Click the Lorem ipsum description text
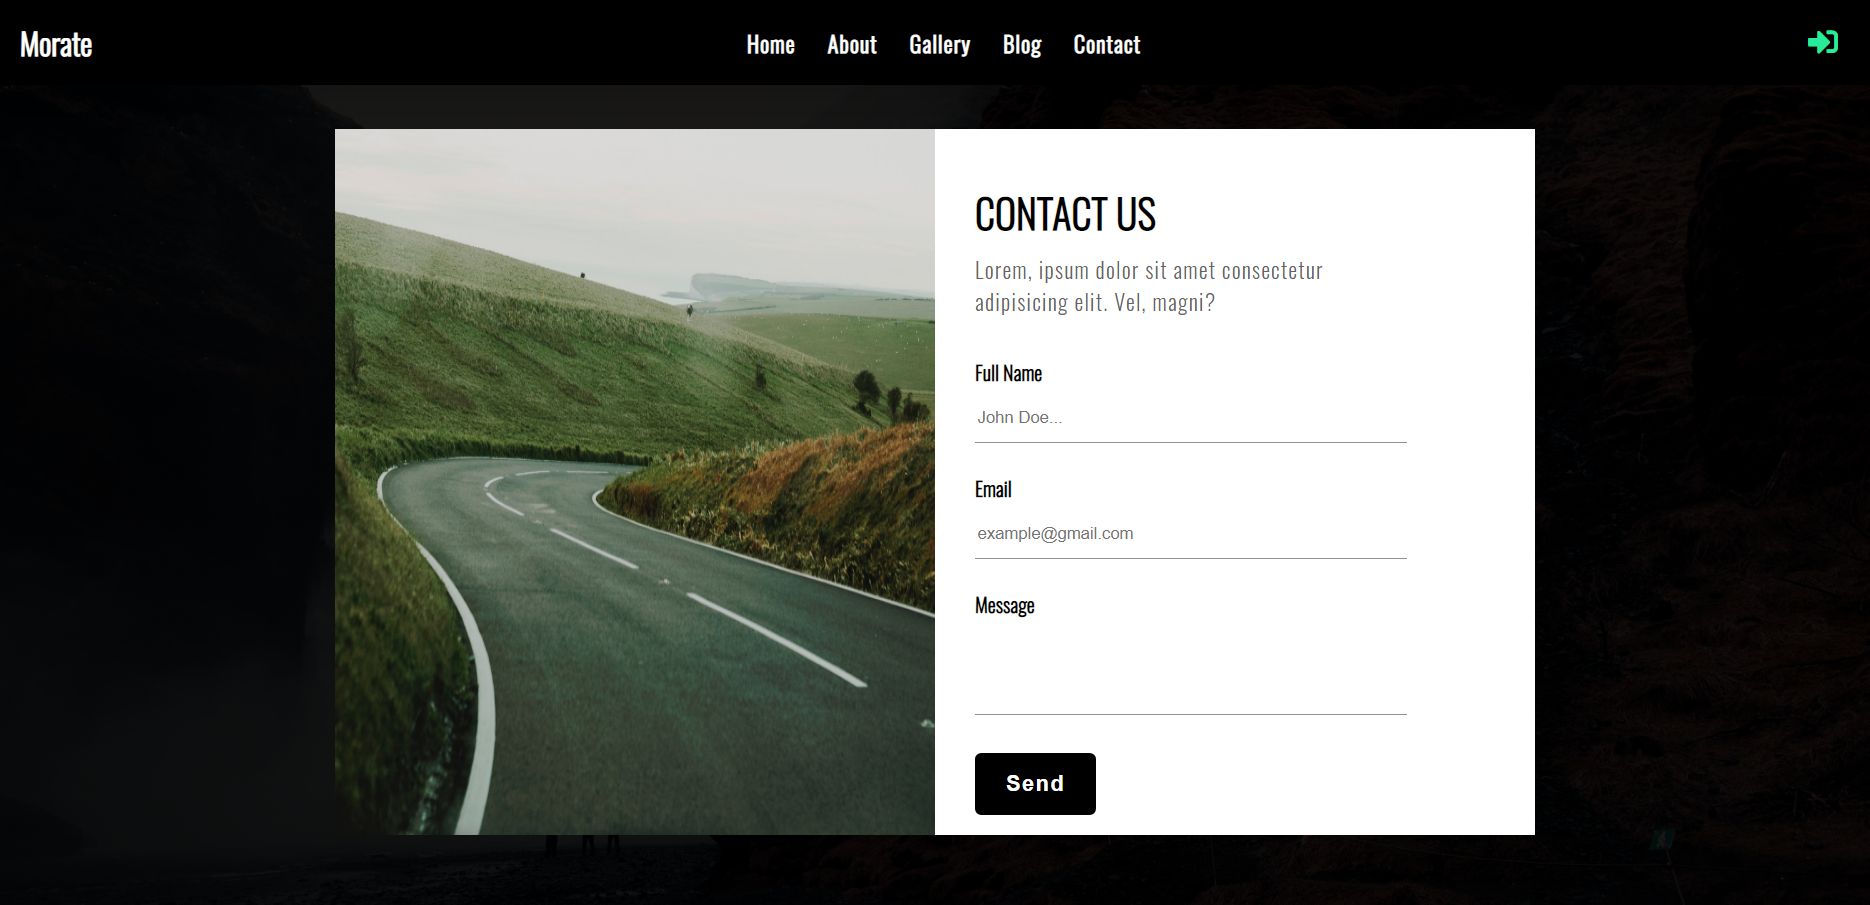1870x905 pixels. point(1149,286)
